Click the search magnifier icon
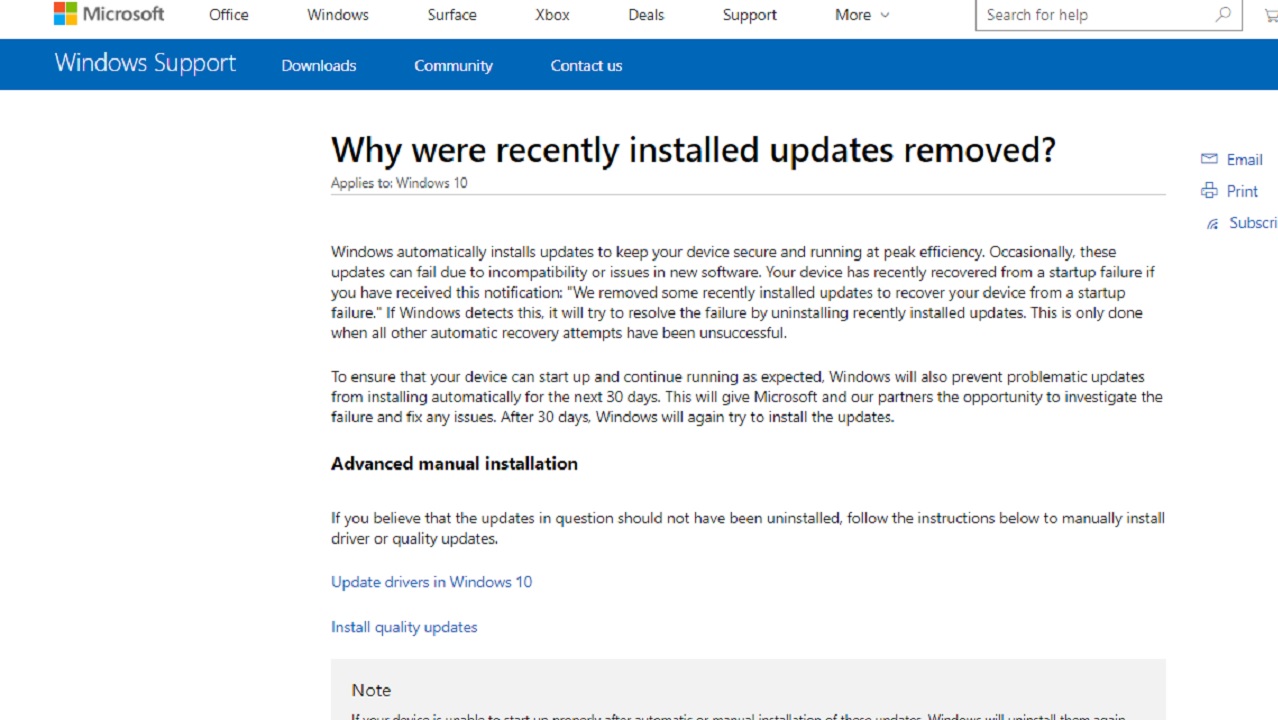 pos(1223,14)
